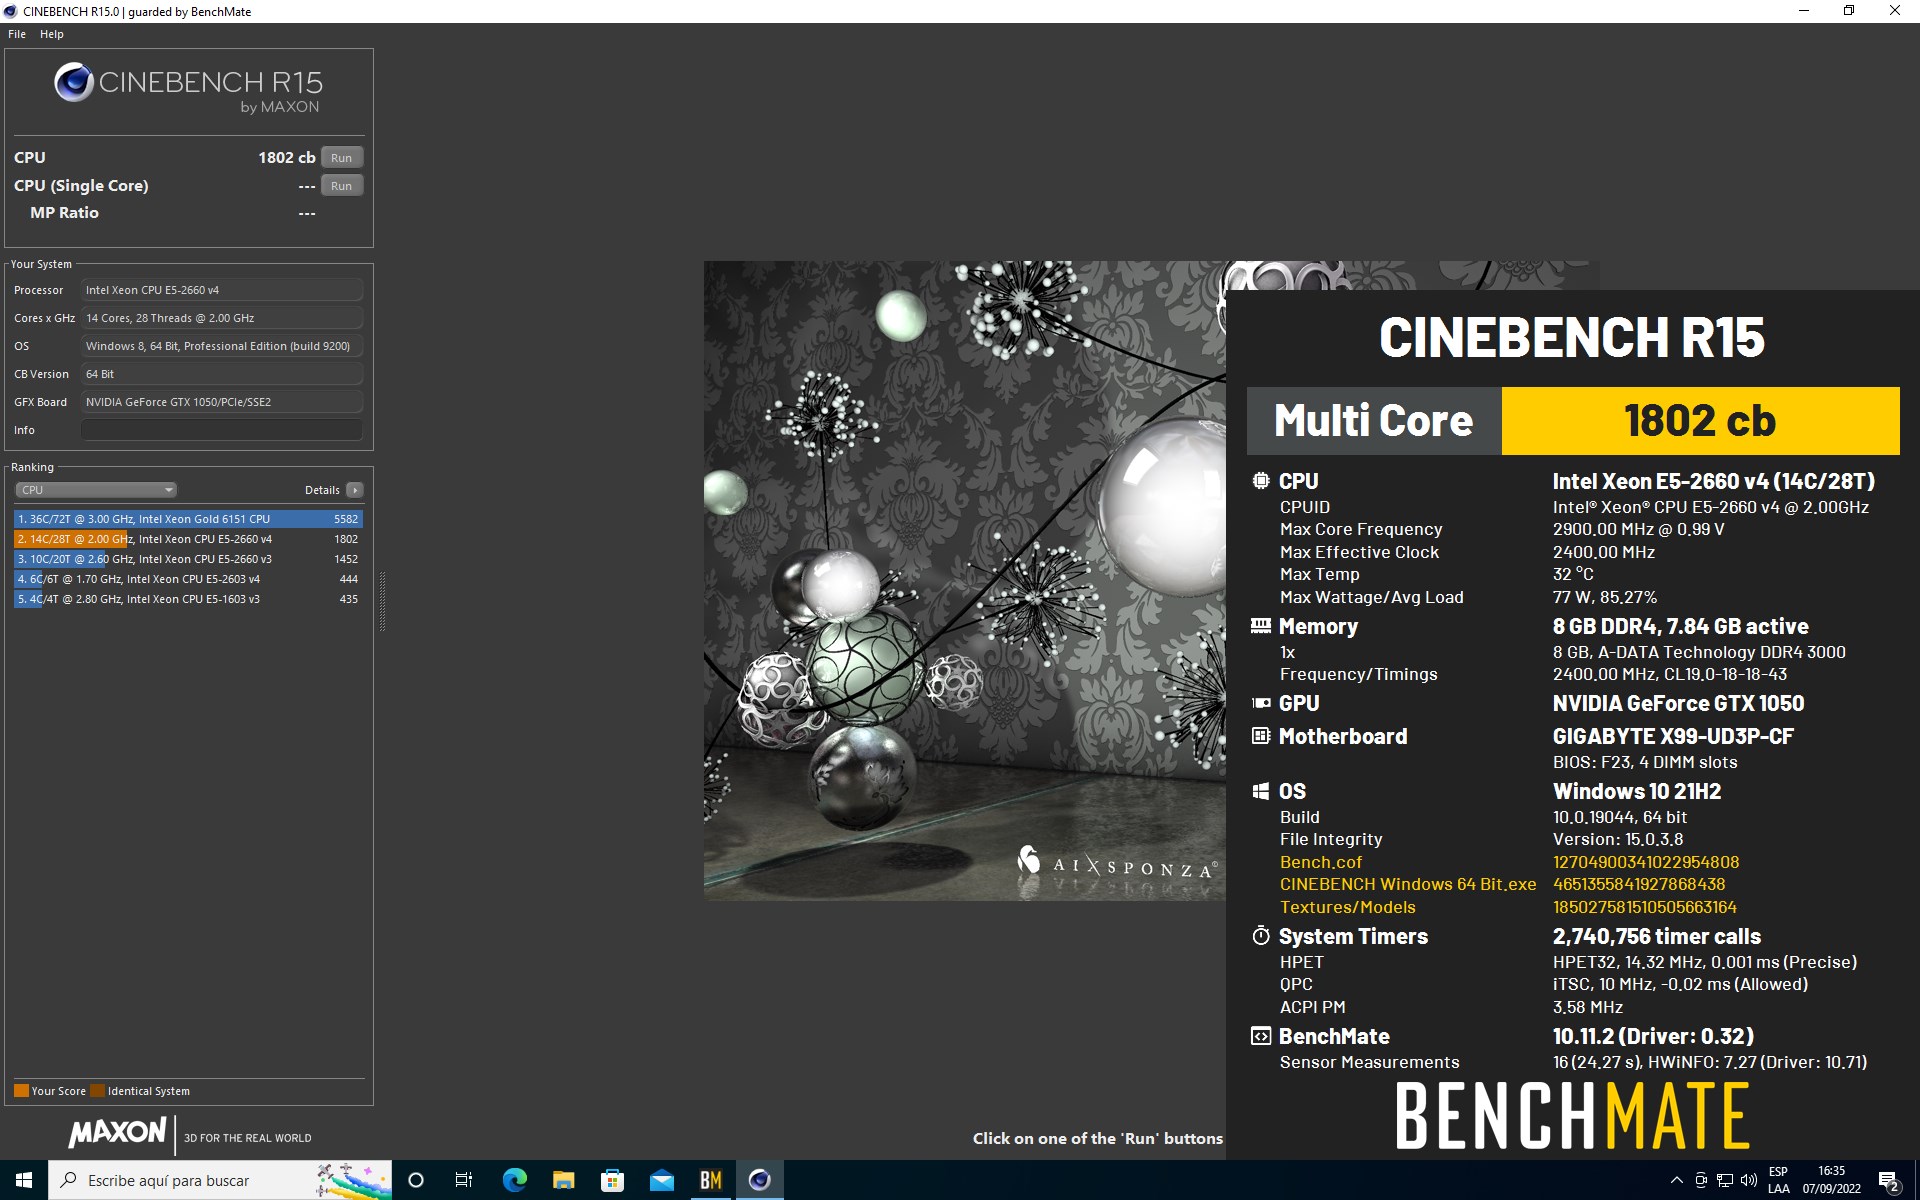1920x1200 pixels.
Task: Select Xeon E5-2660 v3 ranking row
Action: point(188,559)
